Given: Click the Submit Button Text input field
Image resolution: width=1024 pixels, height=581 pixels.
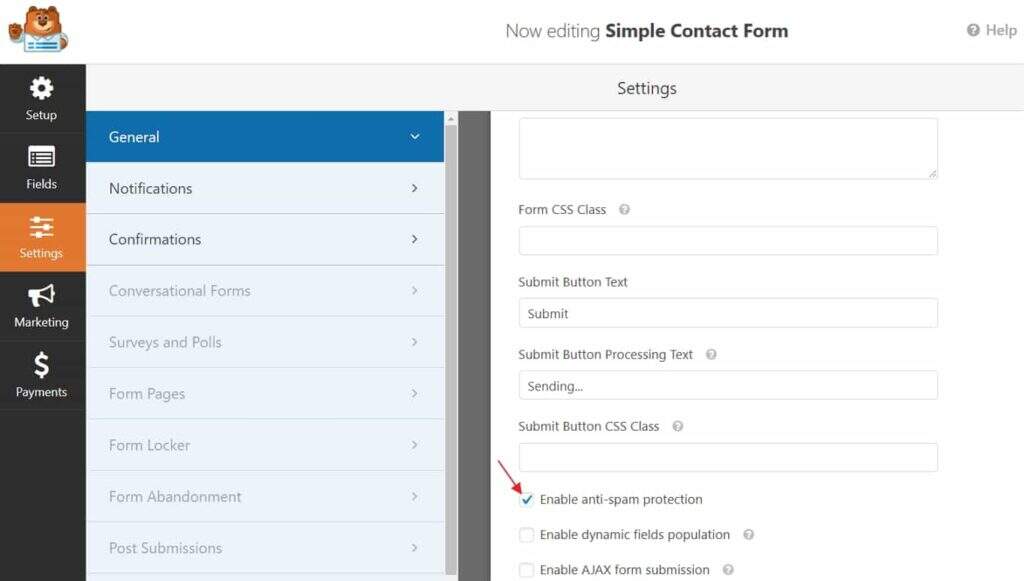Looking at the screenshot, I should coord(728,313).
